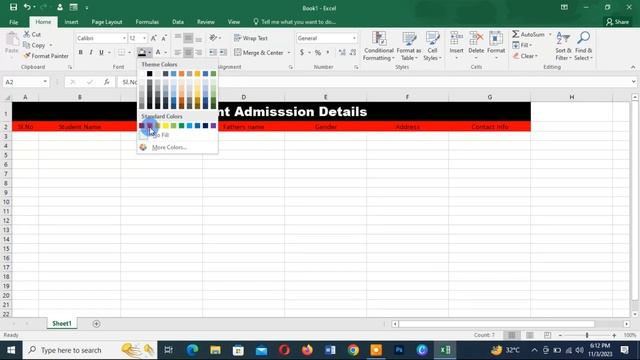Switch to Page Break Preview view
This screenshot has width=640, height=360.
(547, 335)
